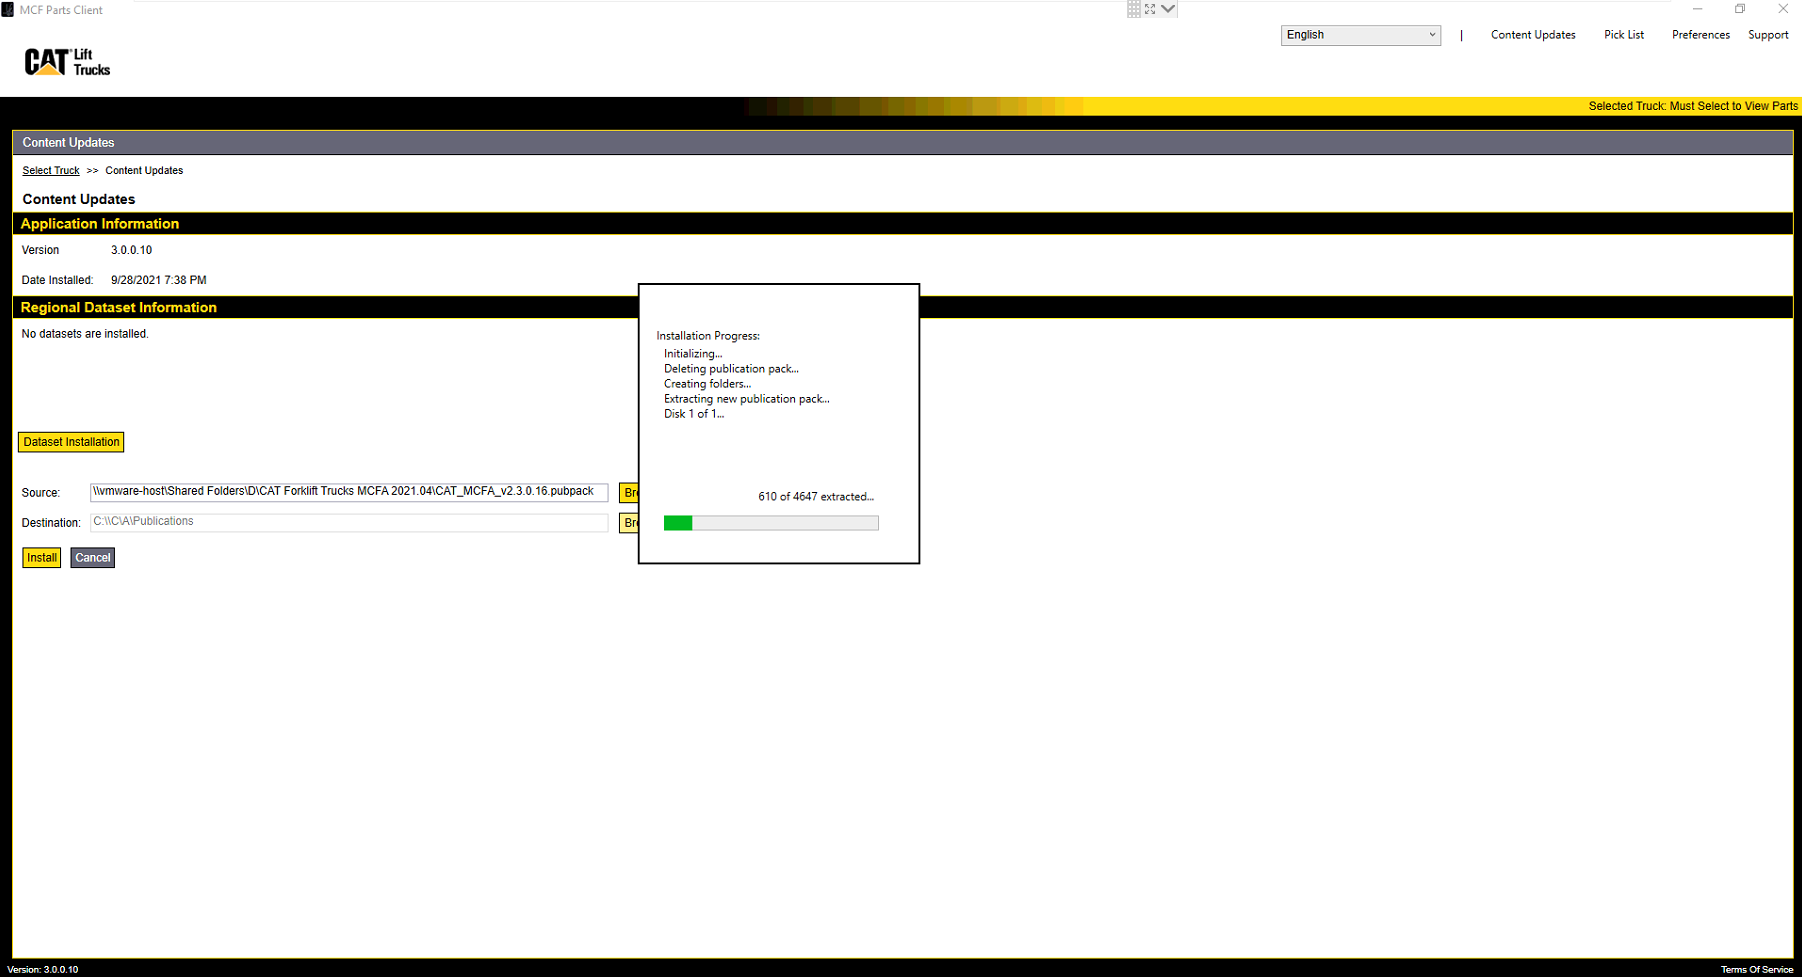Open the Terms Of Service link
The image size is (1802, 977).
click(x=1756, y=969)
